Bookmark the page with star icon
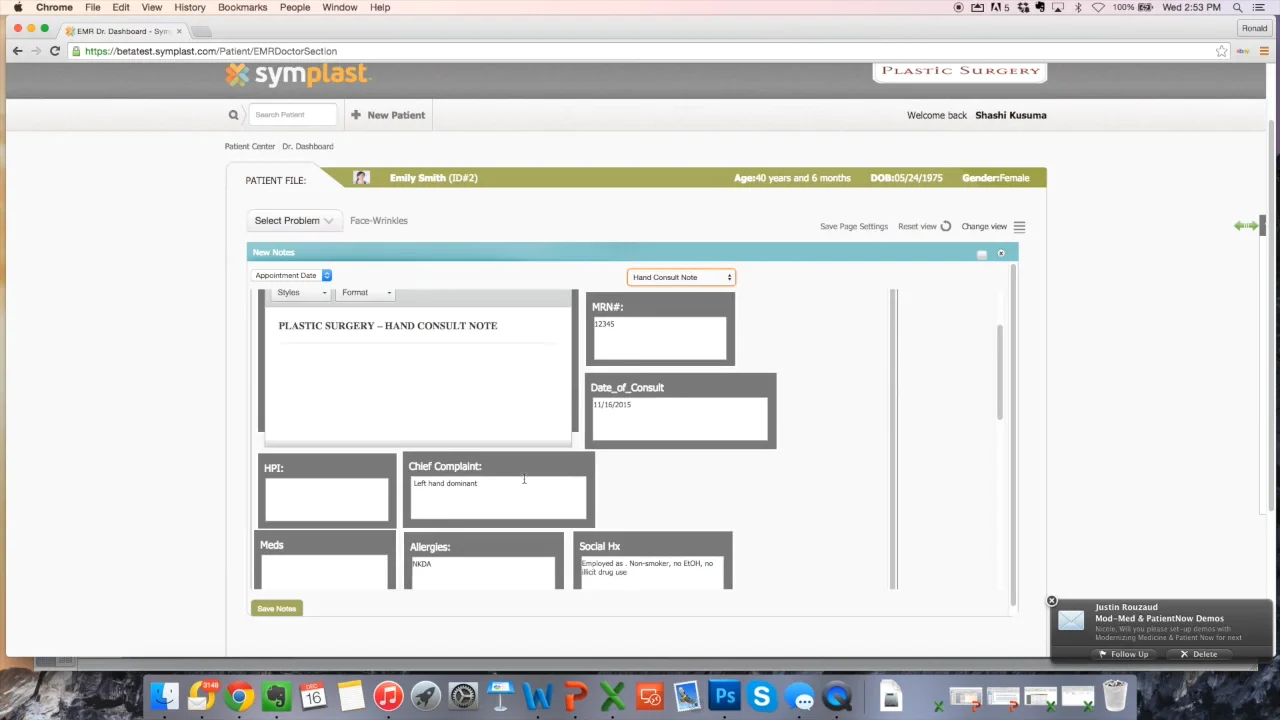The image size is (1280, 720). pyautogui.click(x=1221, y=51)
